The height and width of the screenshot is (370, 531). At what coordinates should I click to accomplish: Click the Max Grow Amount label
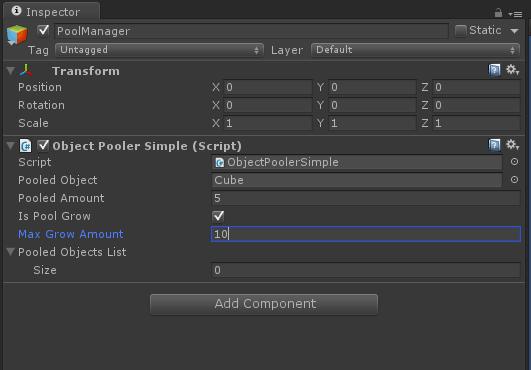[x=71, y=234]
